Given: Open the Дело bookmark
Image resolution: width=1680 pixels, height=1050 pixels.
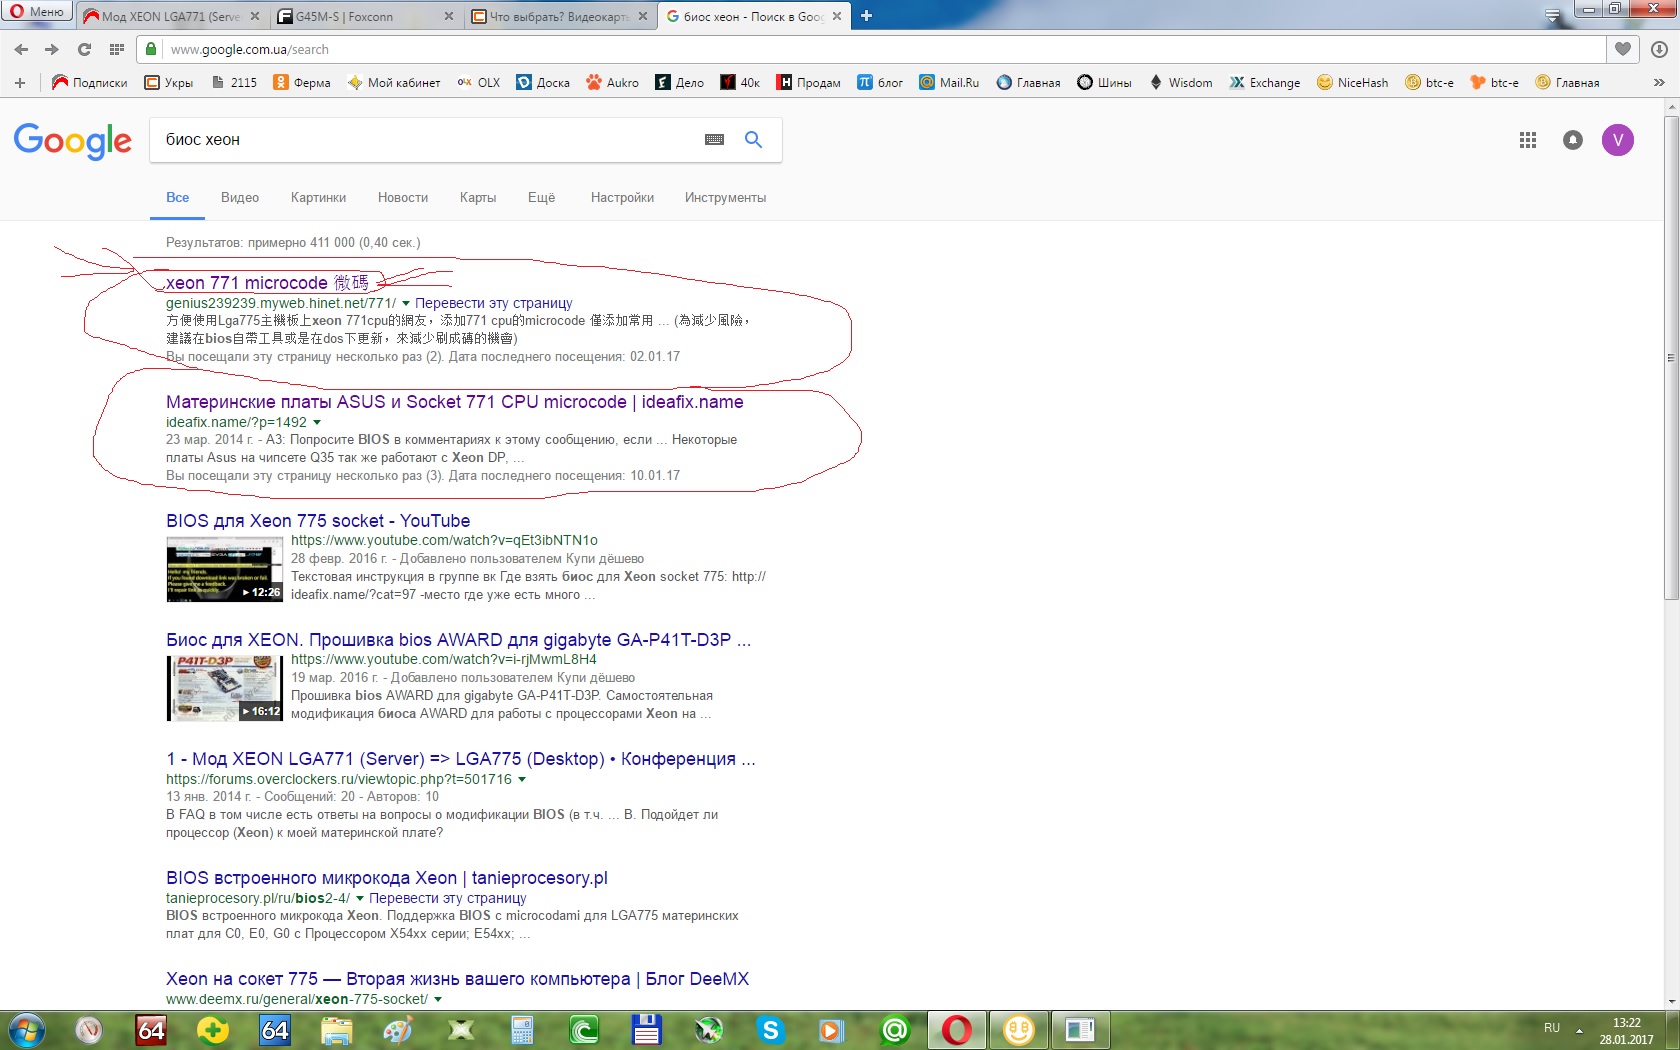Looking at the screenshot, I should (x=680, y=83).
